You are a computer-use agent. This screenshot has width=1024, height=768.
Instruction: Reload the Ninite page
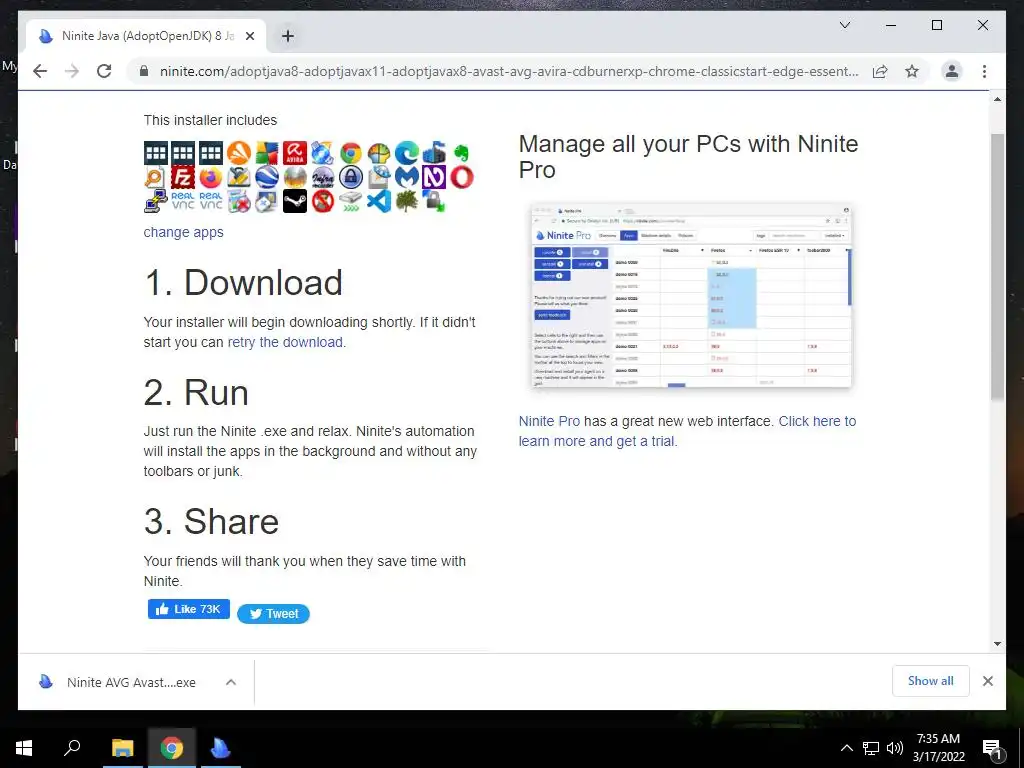(x=104, y=71)
